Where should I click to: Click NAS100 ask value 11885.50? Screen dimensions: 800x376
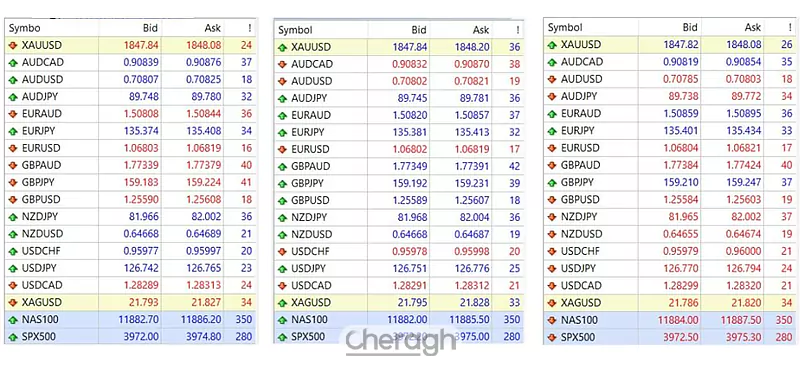coord(469,320)
